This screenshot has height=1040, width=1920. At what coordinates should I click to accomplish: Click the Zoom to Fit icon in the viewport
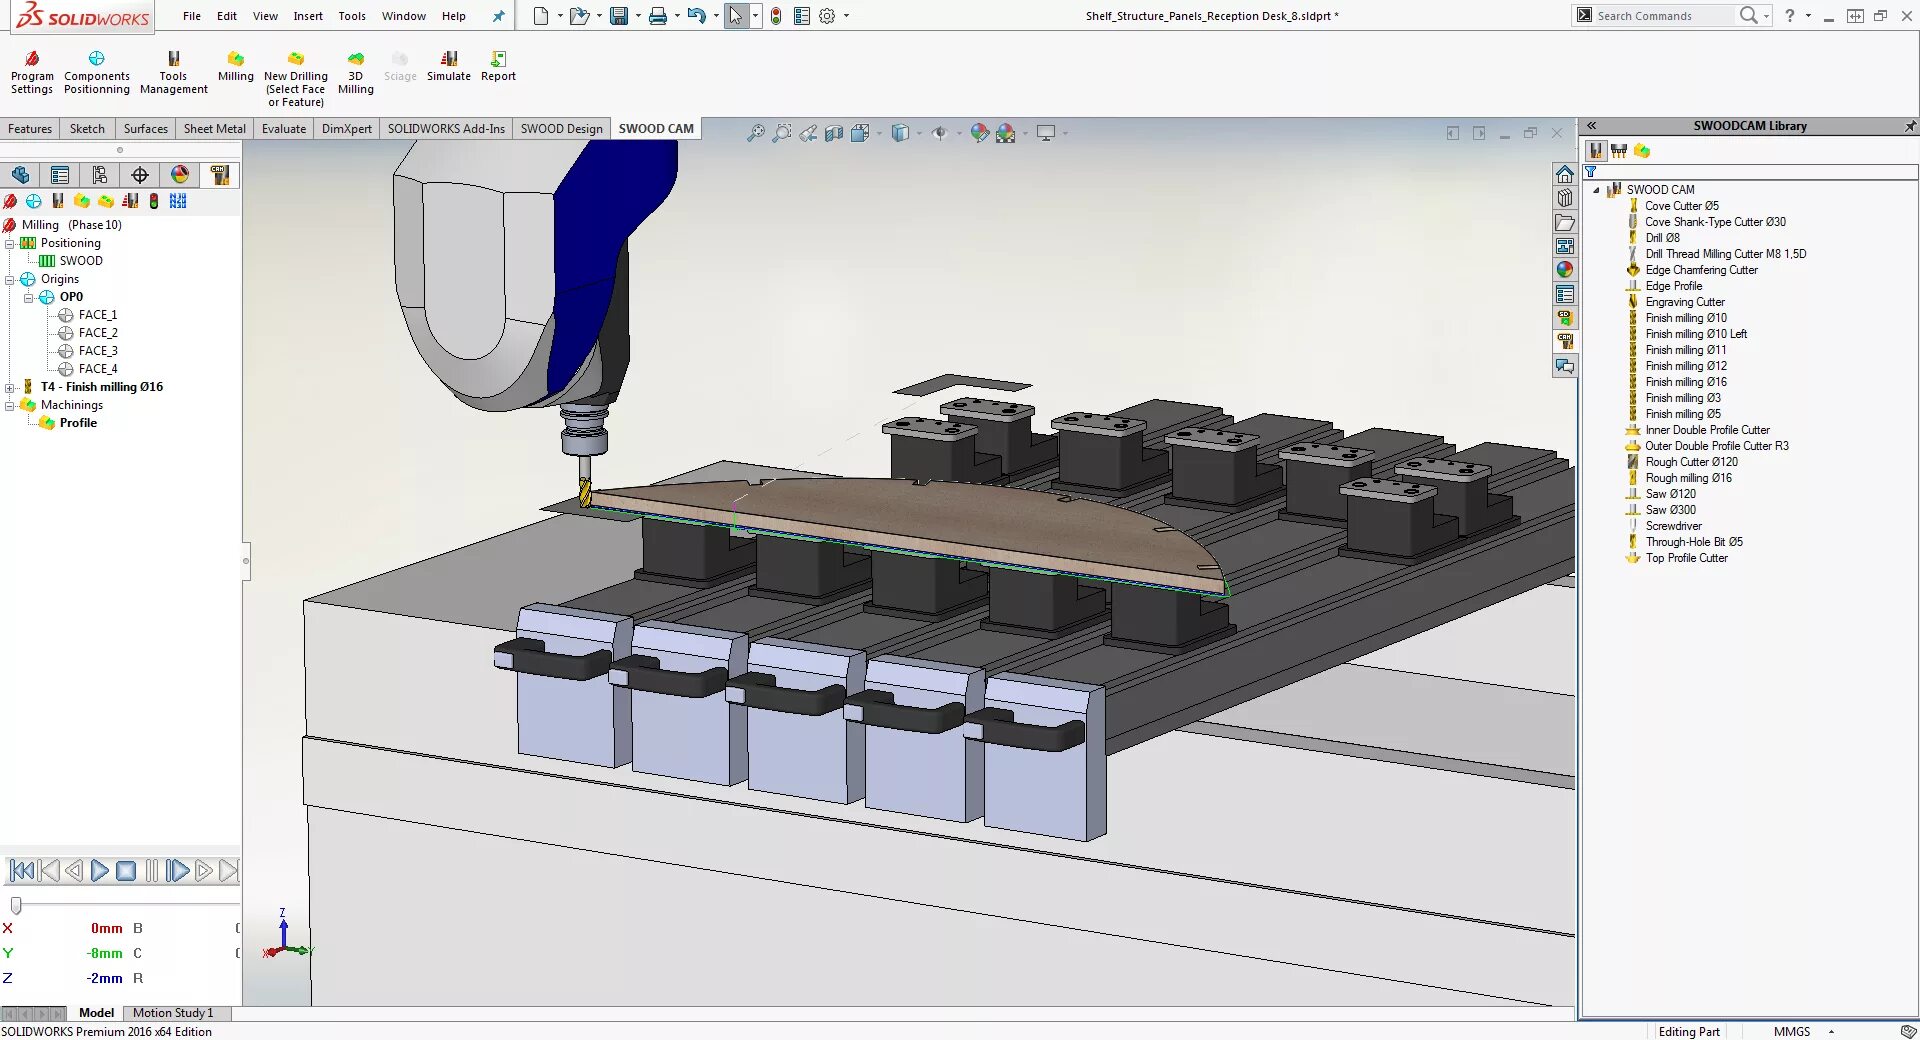(755, 132)
